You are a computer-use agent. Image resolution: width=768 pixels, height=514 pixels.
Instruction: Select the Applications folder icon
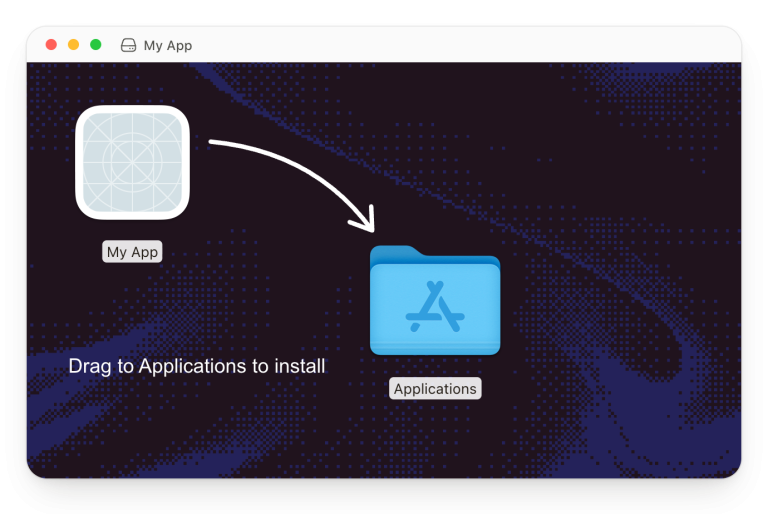click(x=435, y=300)
